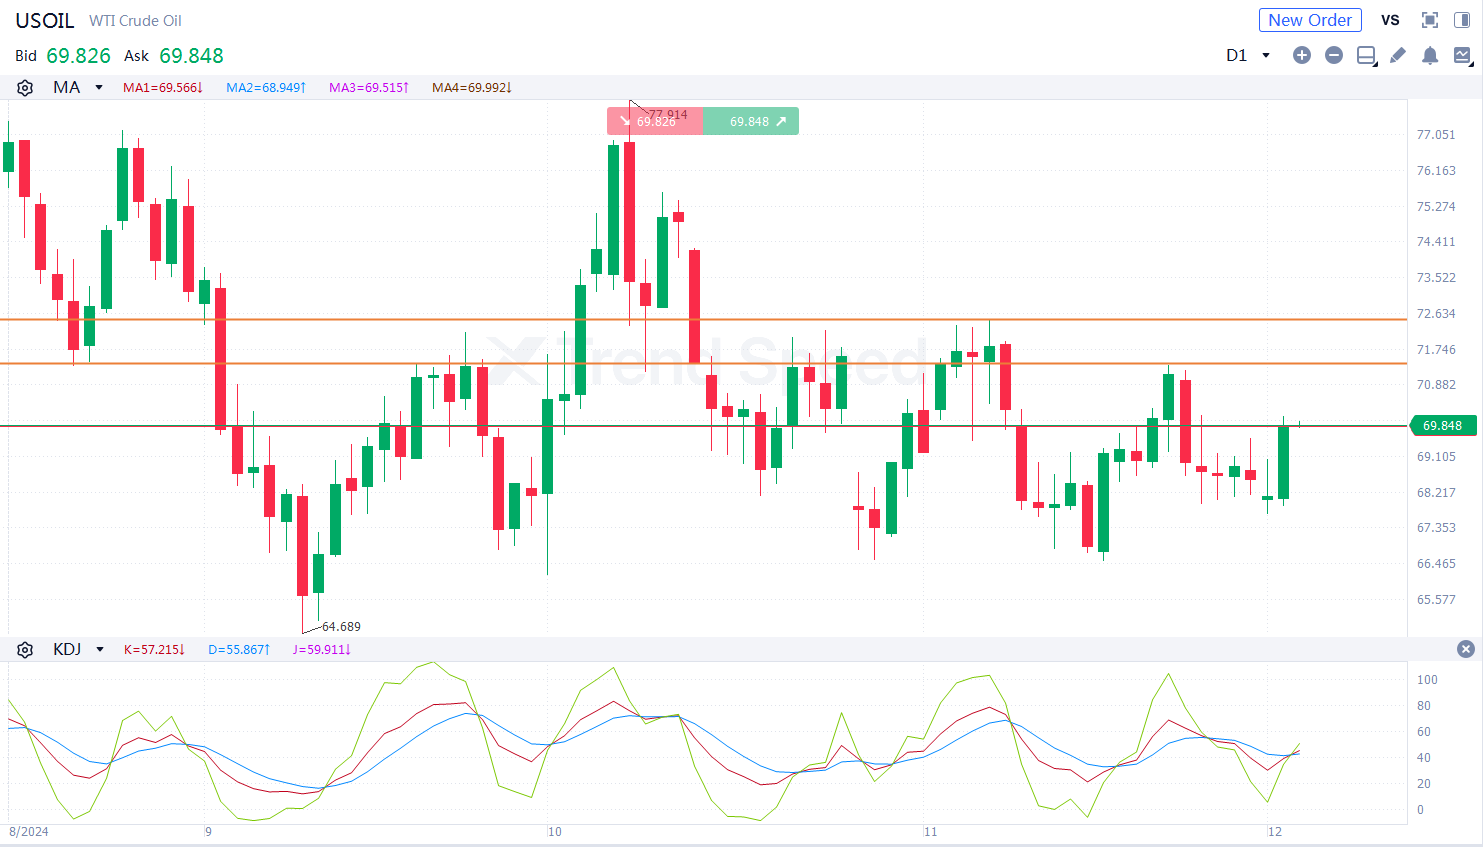Open the chart layout split icon
Viewport: 1483px width, 847px height.
click(x=1366, y=56)
